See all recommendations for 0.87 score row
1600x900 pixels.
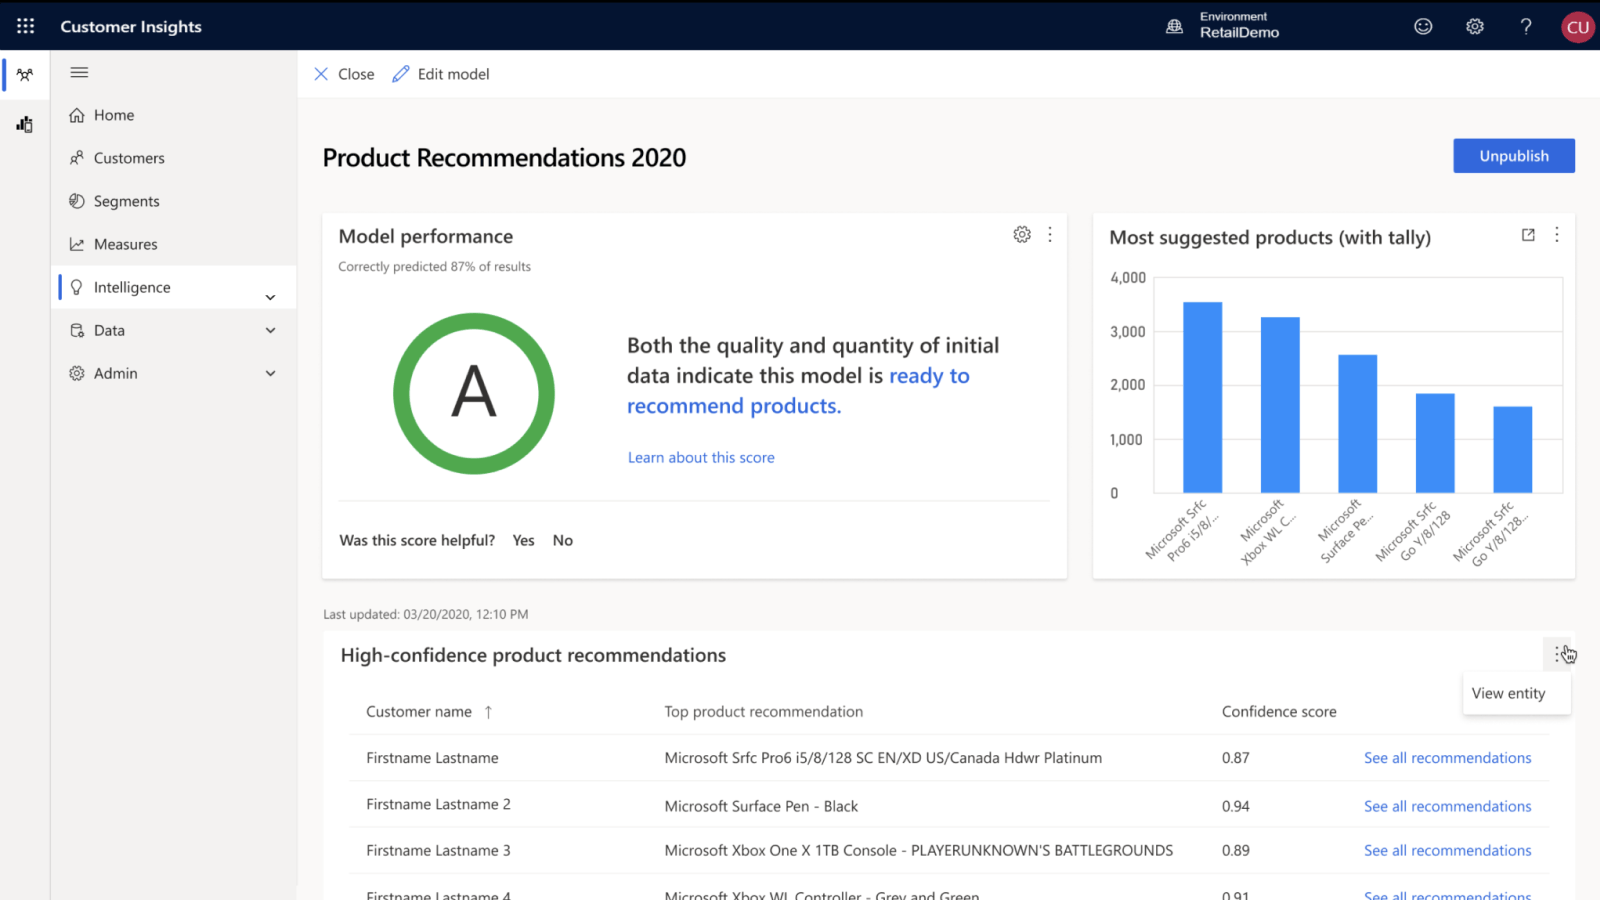coord(1447,758)
